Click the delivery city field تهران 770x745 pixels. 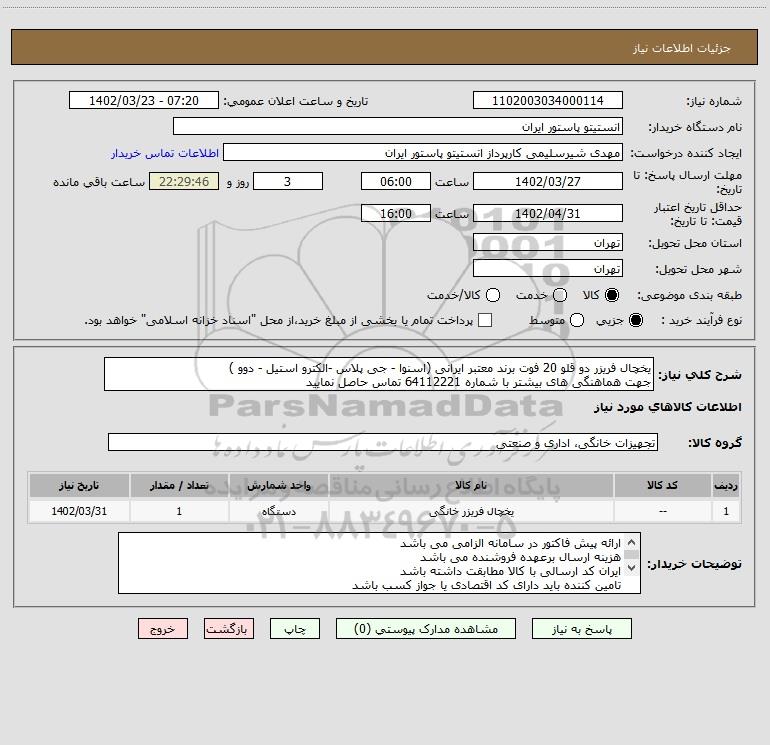(548, 268)
